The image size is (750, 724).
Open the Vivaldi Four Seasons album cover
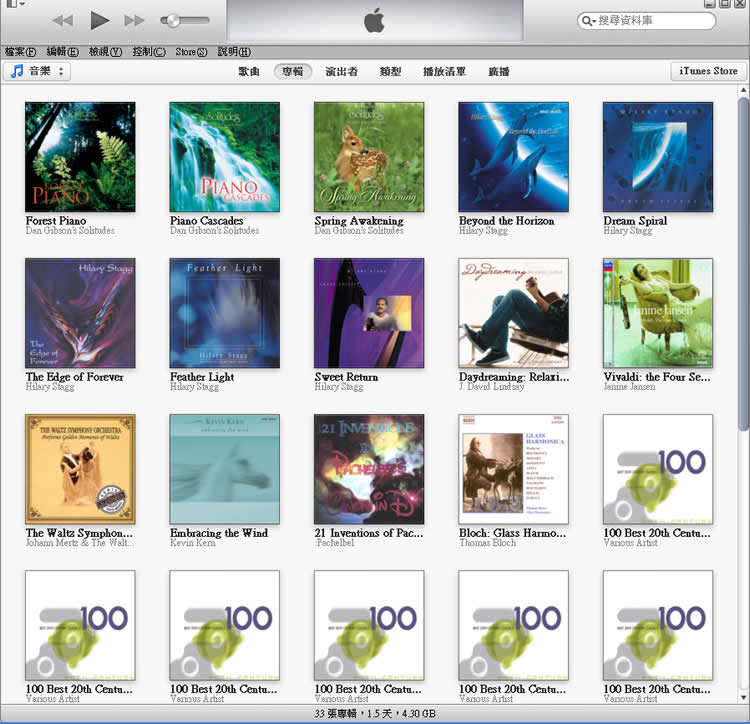pyautogui.click(x=658, y=313)
